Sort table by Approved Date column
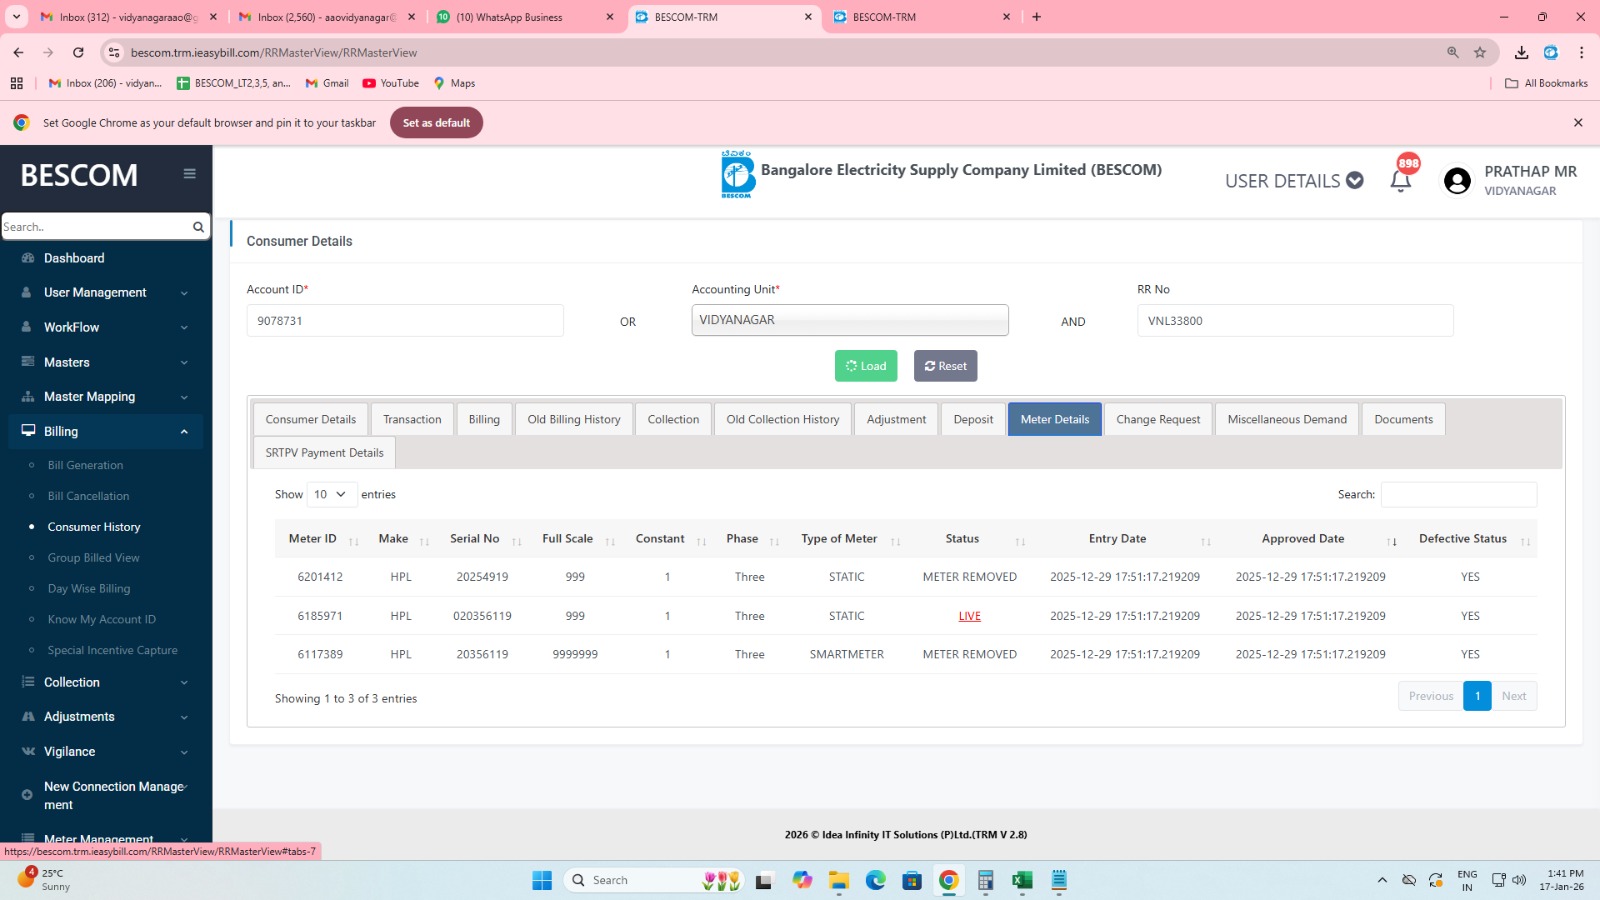This screenshot has width=1600, height=900. click(x=1303, y=539)
